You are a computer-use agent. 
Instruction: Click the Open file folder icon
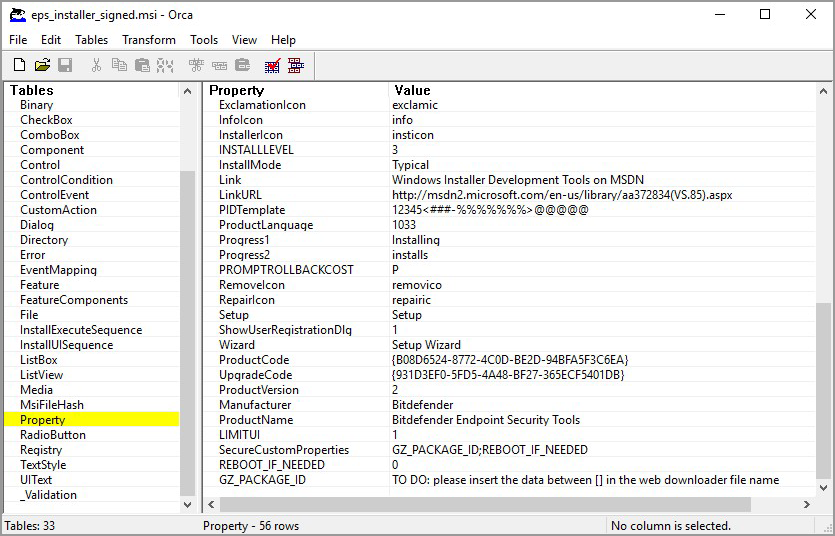pyautogui.click(x=42, y=65)
